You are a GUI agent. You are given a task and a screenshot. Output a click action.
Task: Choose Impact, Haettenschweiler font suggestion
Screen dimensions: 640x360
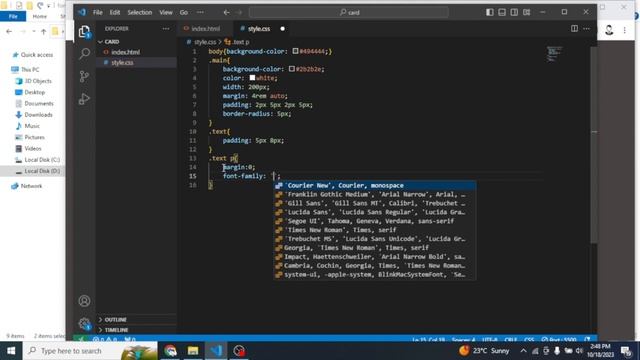click(375, 257)
